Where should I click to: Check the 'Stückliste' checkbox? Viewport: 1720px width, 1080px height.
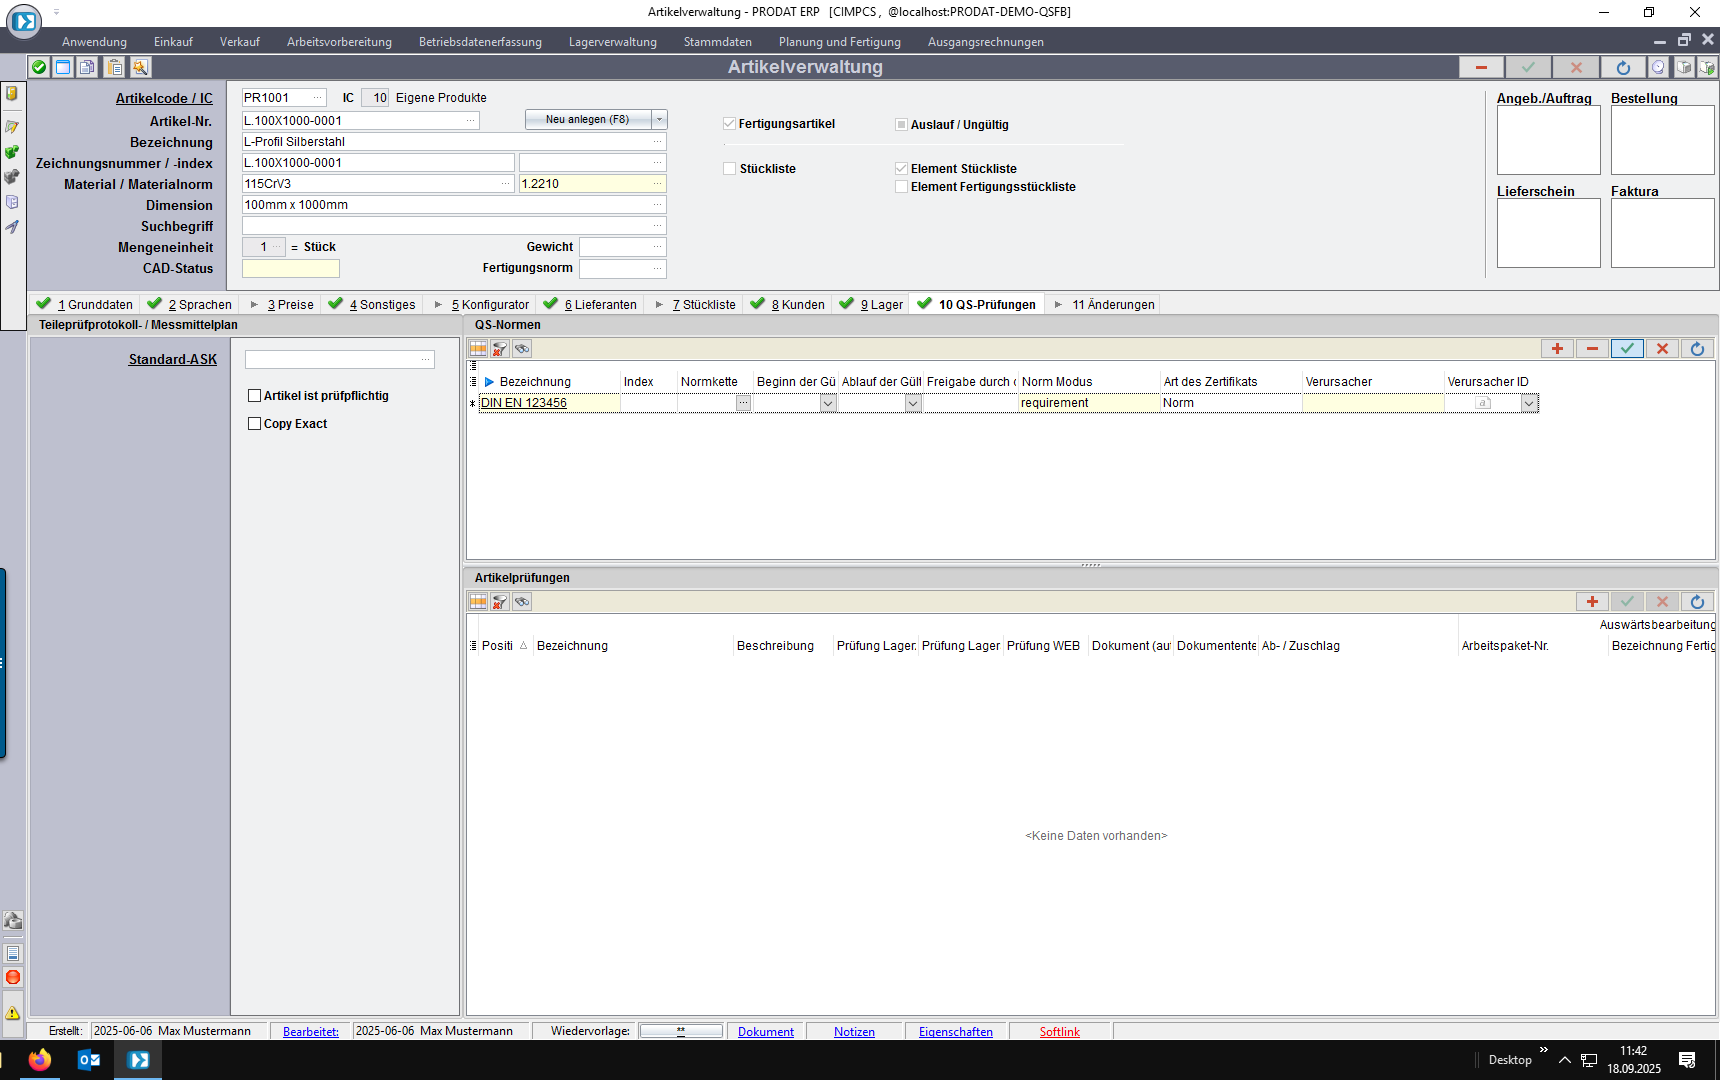(x=730, y=169)
